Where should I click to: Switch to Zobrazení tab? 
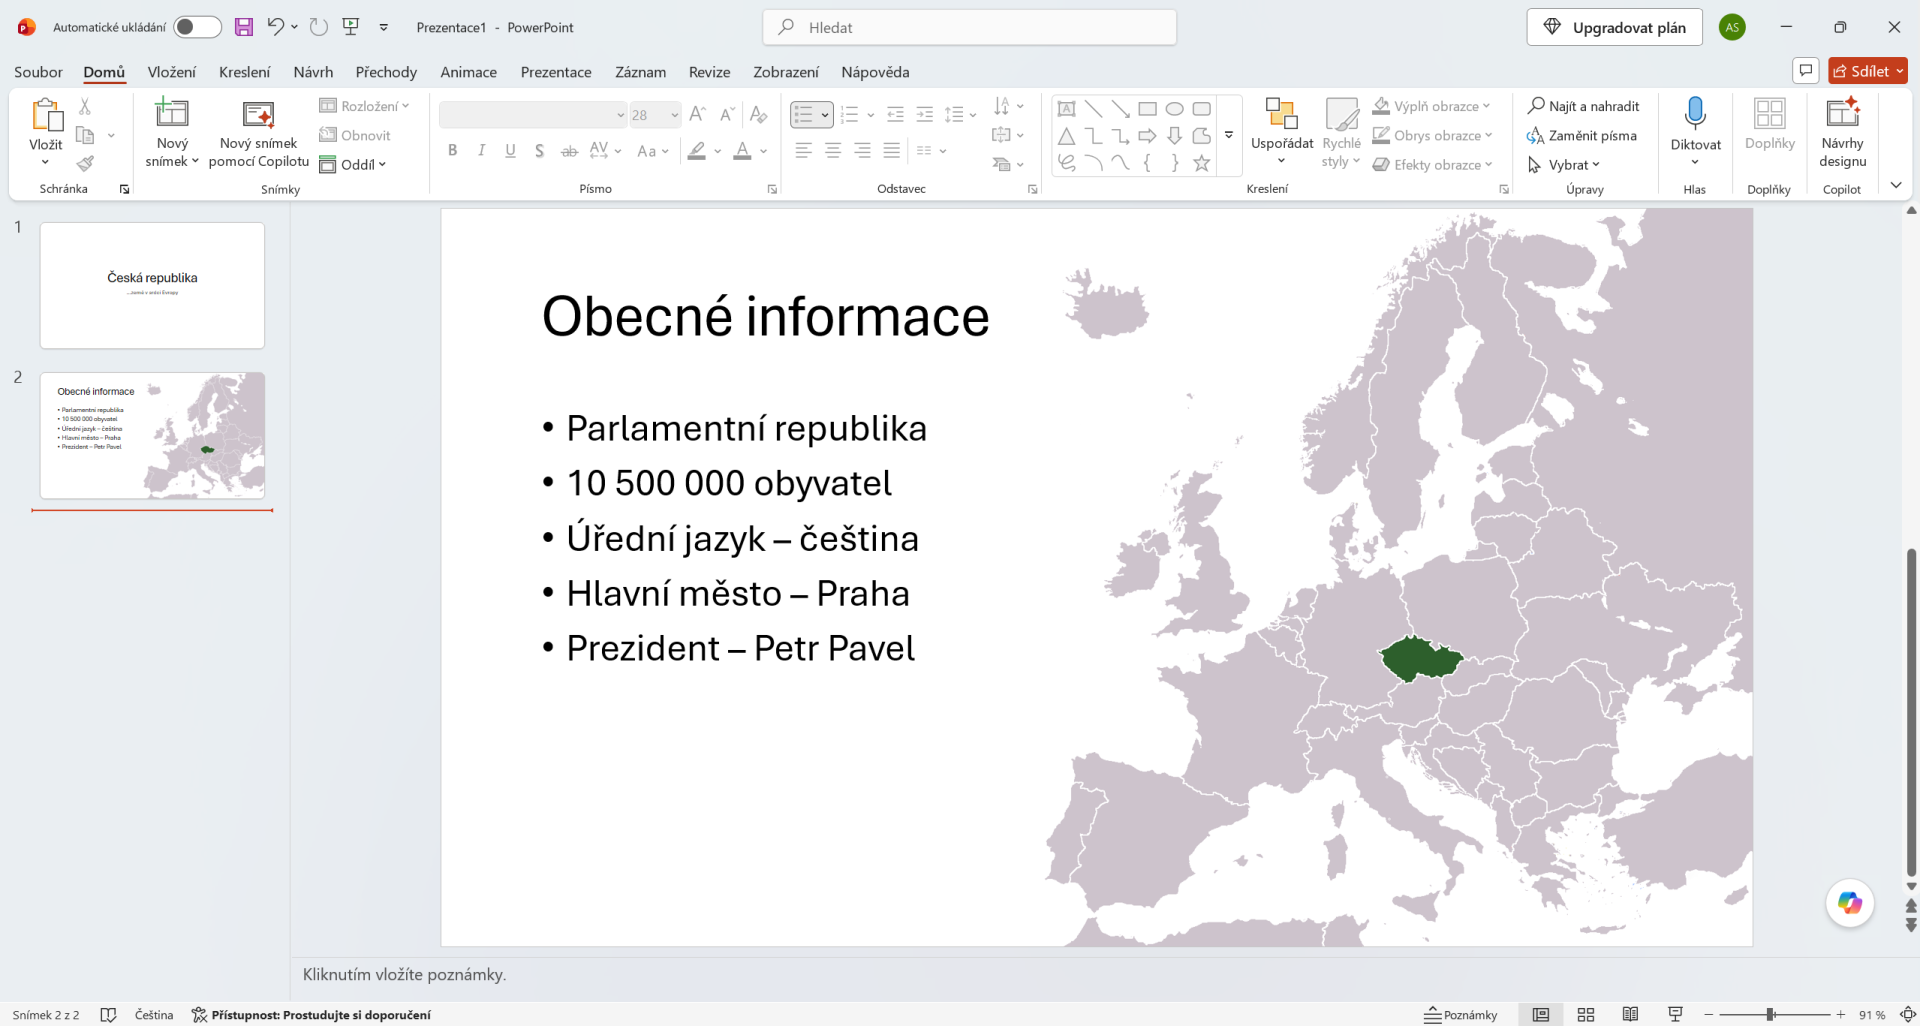(786, 72)
